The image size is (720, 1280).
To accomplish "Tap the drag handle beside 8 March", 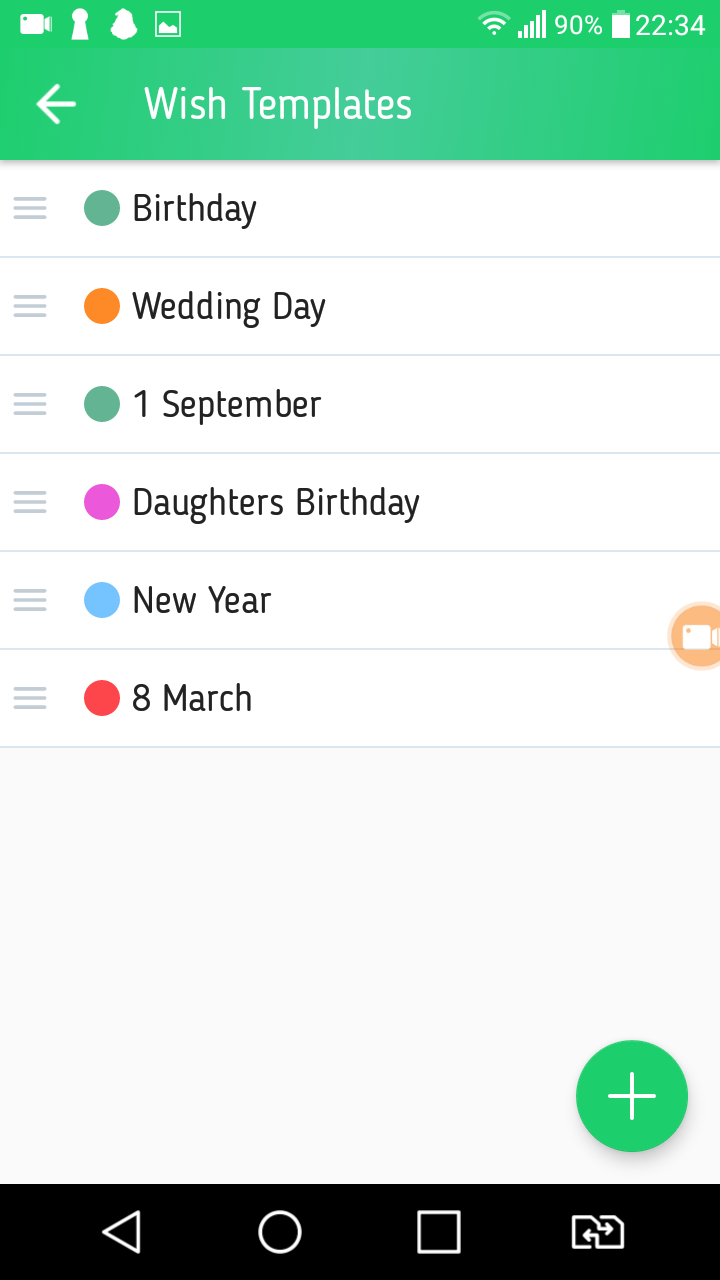I will tap(30, 698).
